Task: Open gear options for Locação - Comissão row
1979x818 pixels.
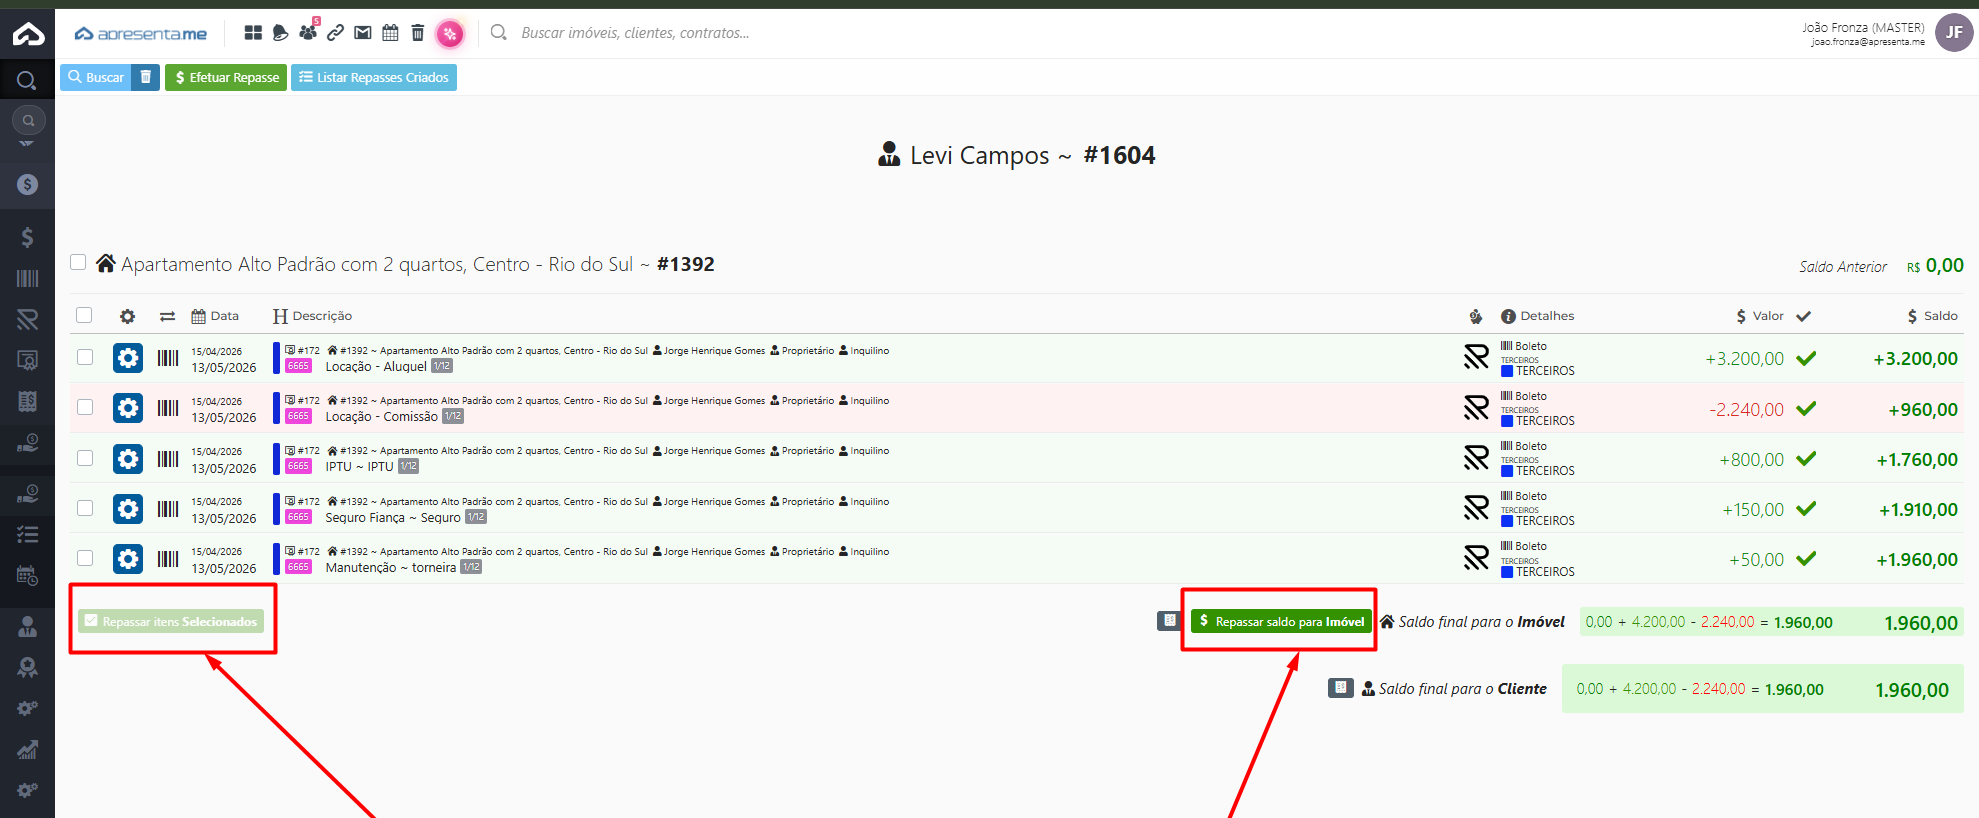Action: (x=128, y=408)
